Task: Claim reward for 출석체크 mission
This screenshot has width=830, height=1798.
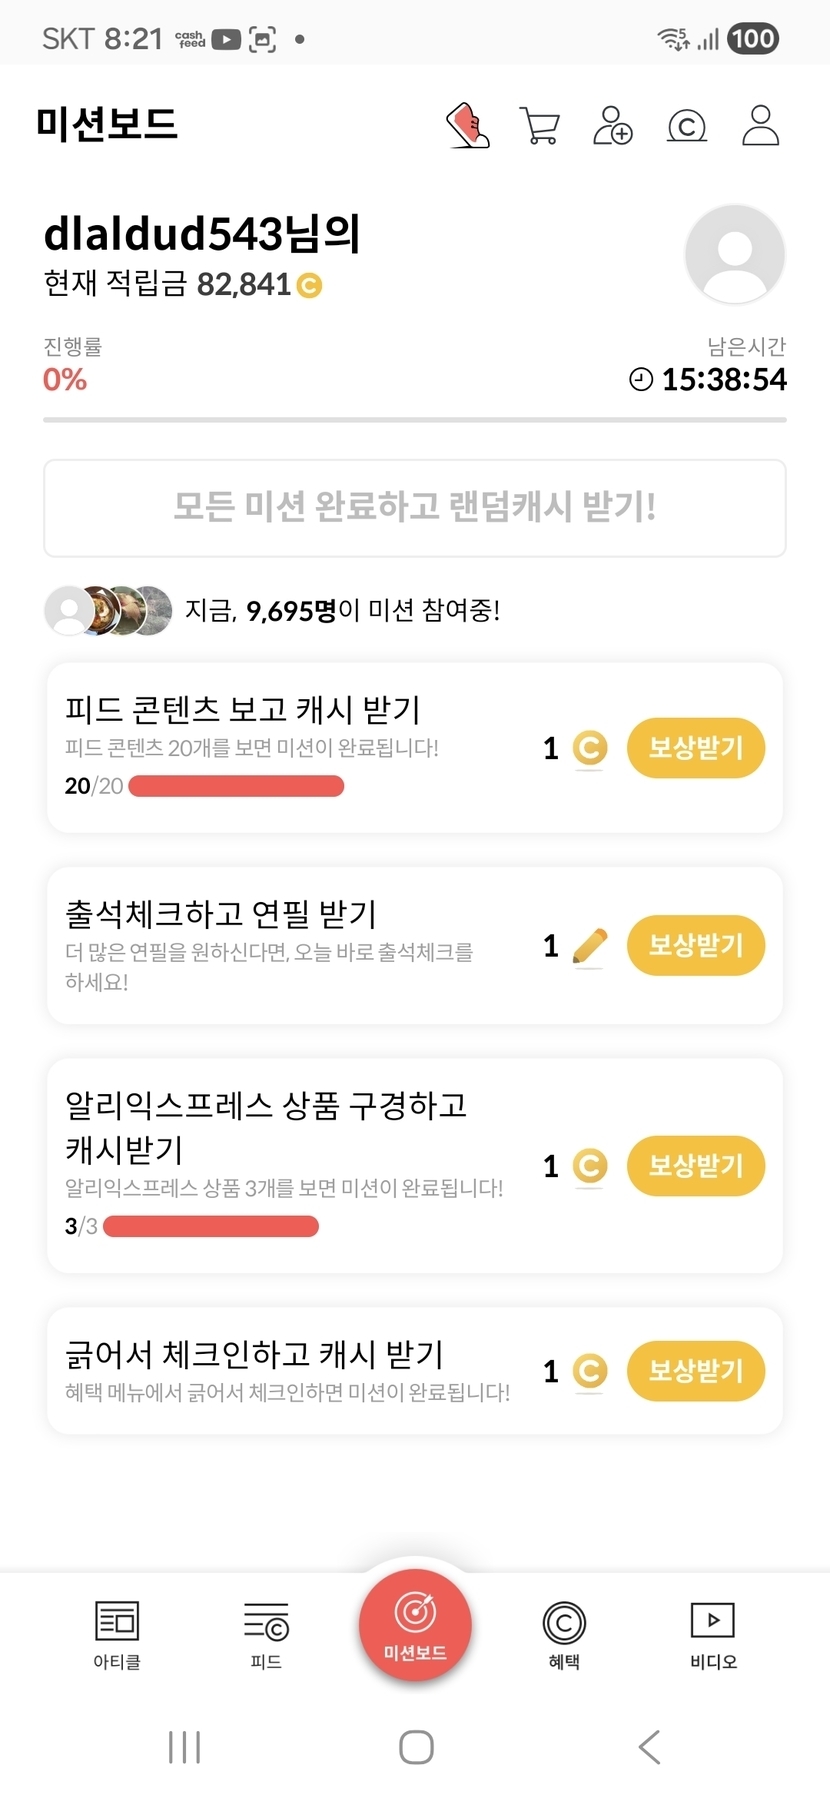Action: pyautogui.click(x=695, y=946)
